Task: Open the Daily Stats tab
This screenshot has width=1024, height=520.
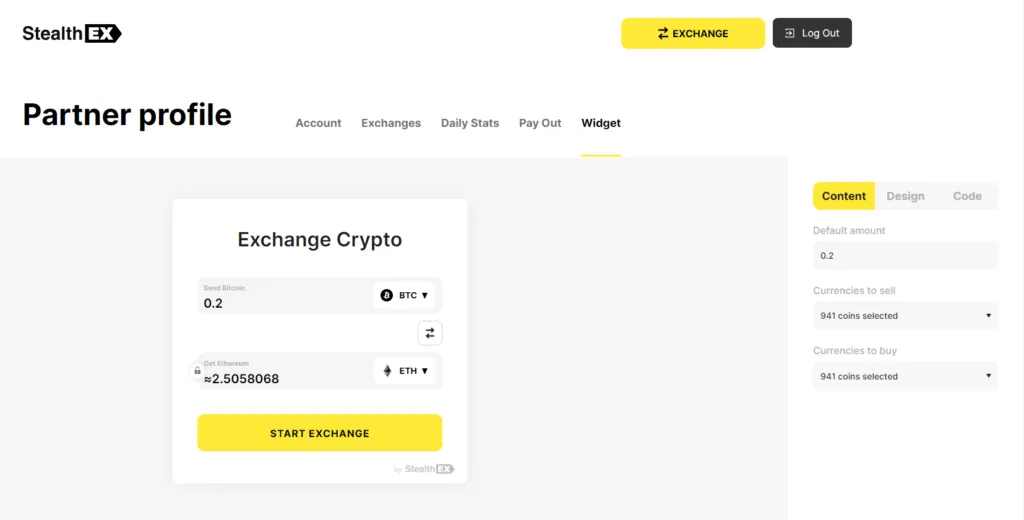Action: pos(470,123)
